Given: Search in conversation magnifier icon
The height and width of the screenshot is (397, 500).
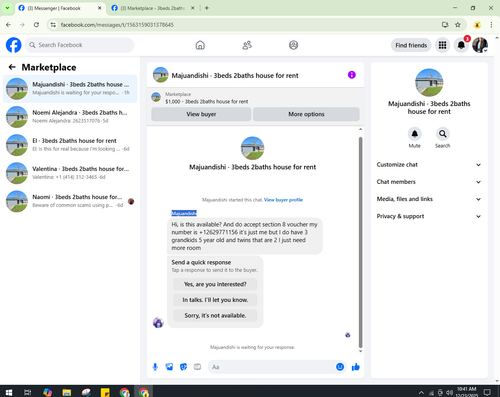Looking at the screenshot, I should pyautogui.click(x=442, y=134).
